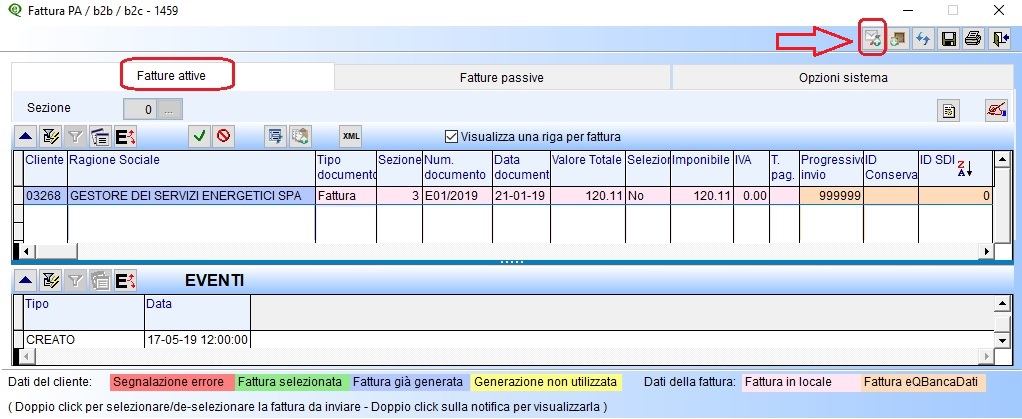This screenshot has width=1022, height=419.
Task: Click the save floppy disk icon
Action: click(948, 39)
